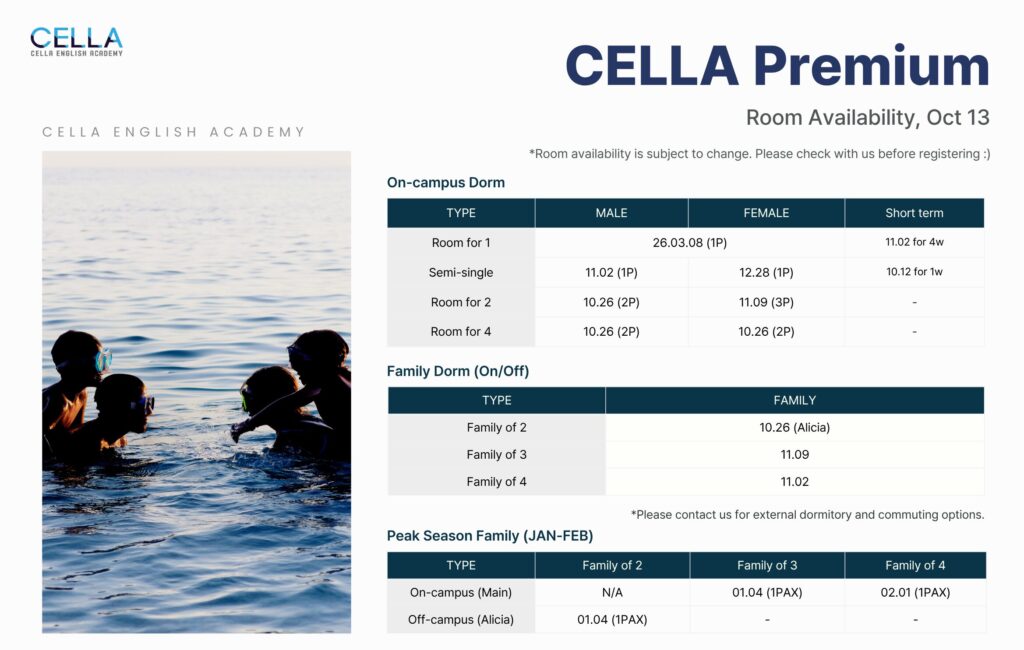Click the CELLA Premium title

tap(776, 66)
